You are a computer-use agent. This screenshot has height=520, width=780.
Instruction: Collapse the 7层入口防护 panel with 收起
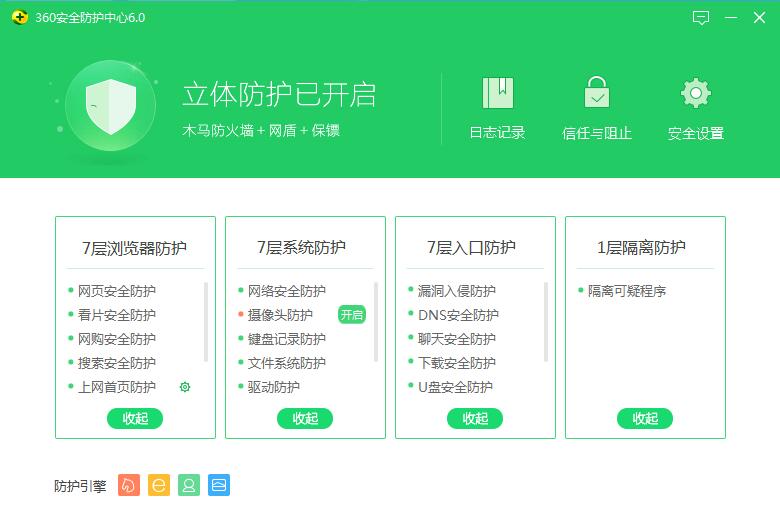coord(475,418)
